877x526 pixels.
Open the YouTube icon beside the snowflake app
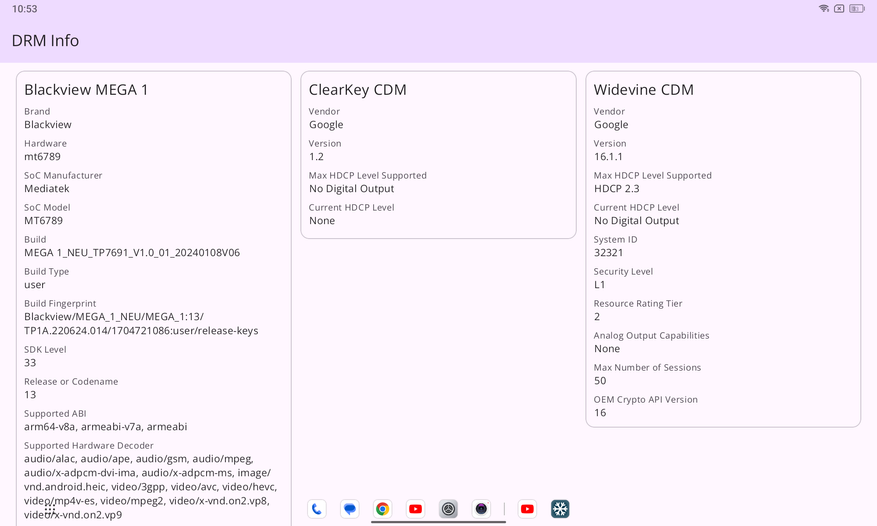click(527, 509)
